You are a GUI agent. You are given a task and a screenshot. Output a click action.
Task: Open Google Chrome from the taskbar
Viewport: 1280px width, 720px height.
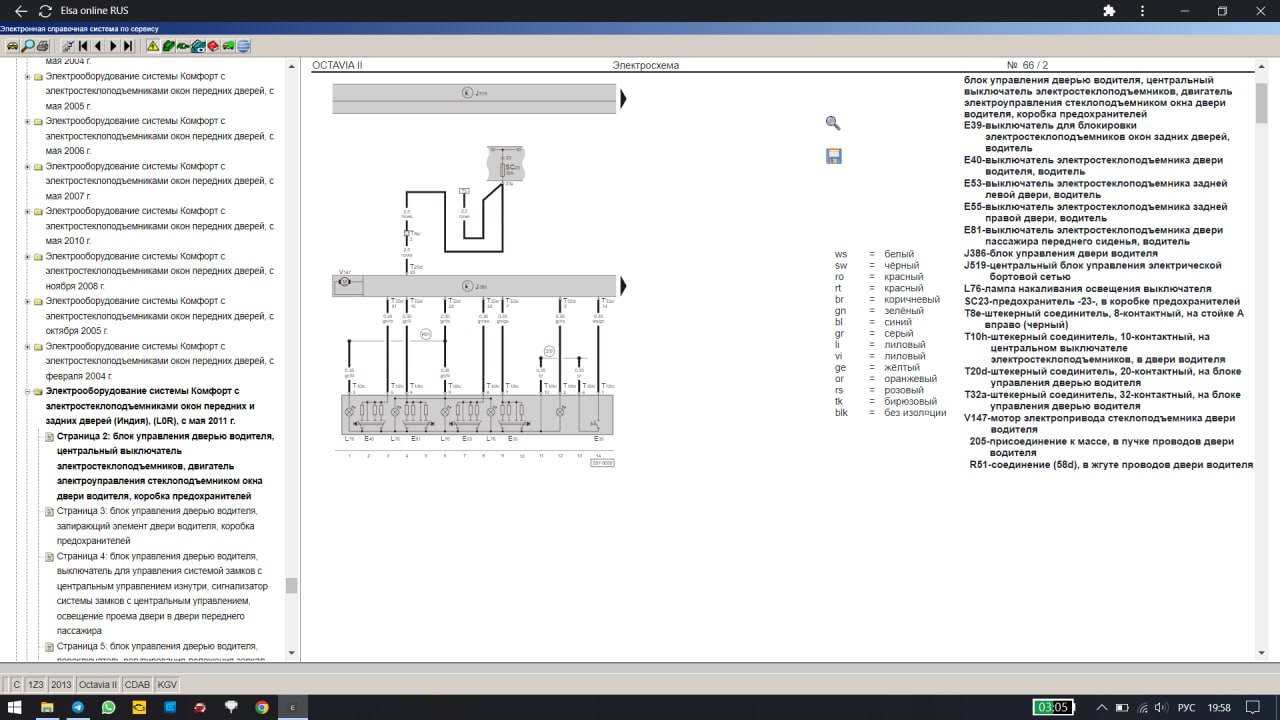pos(261,707)
